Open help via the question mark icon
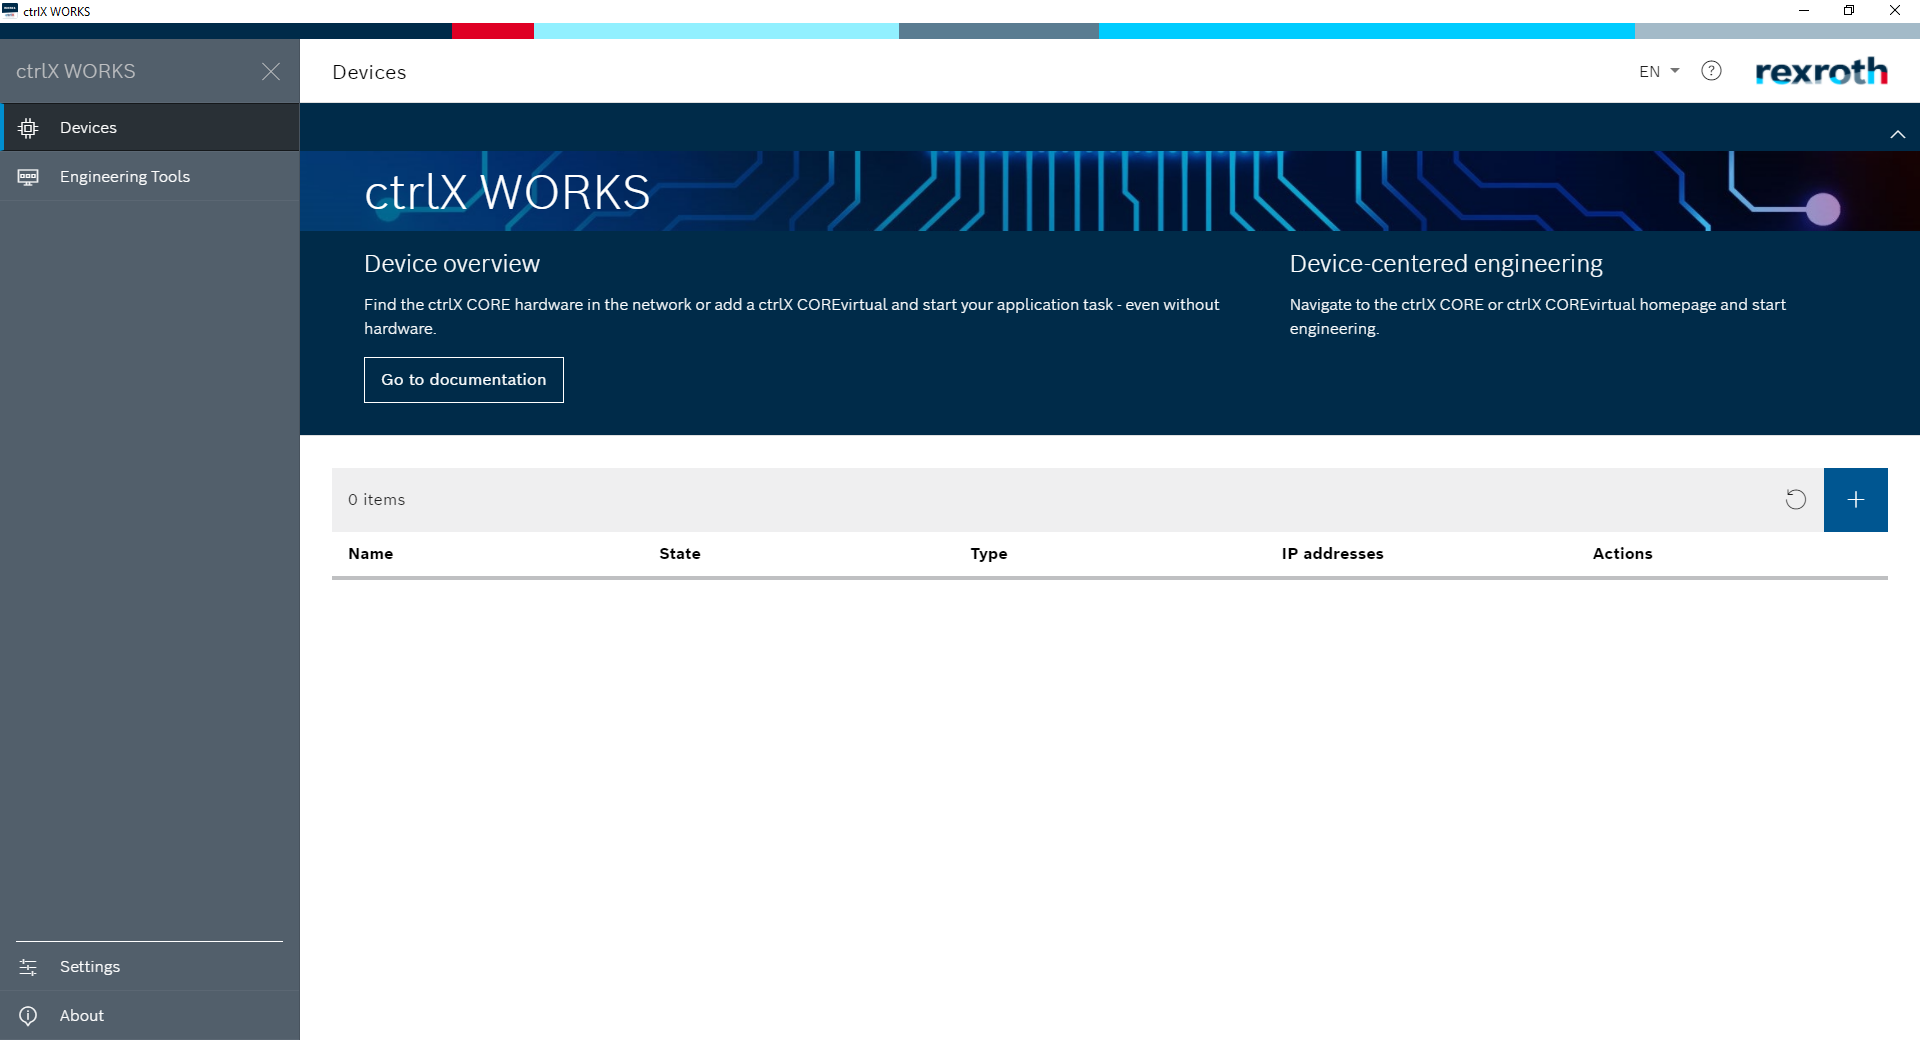Image resolution: width=1920 pixels, height=1040 pixels. (x=1711, y=71)
